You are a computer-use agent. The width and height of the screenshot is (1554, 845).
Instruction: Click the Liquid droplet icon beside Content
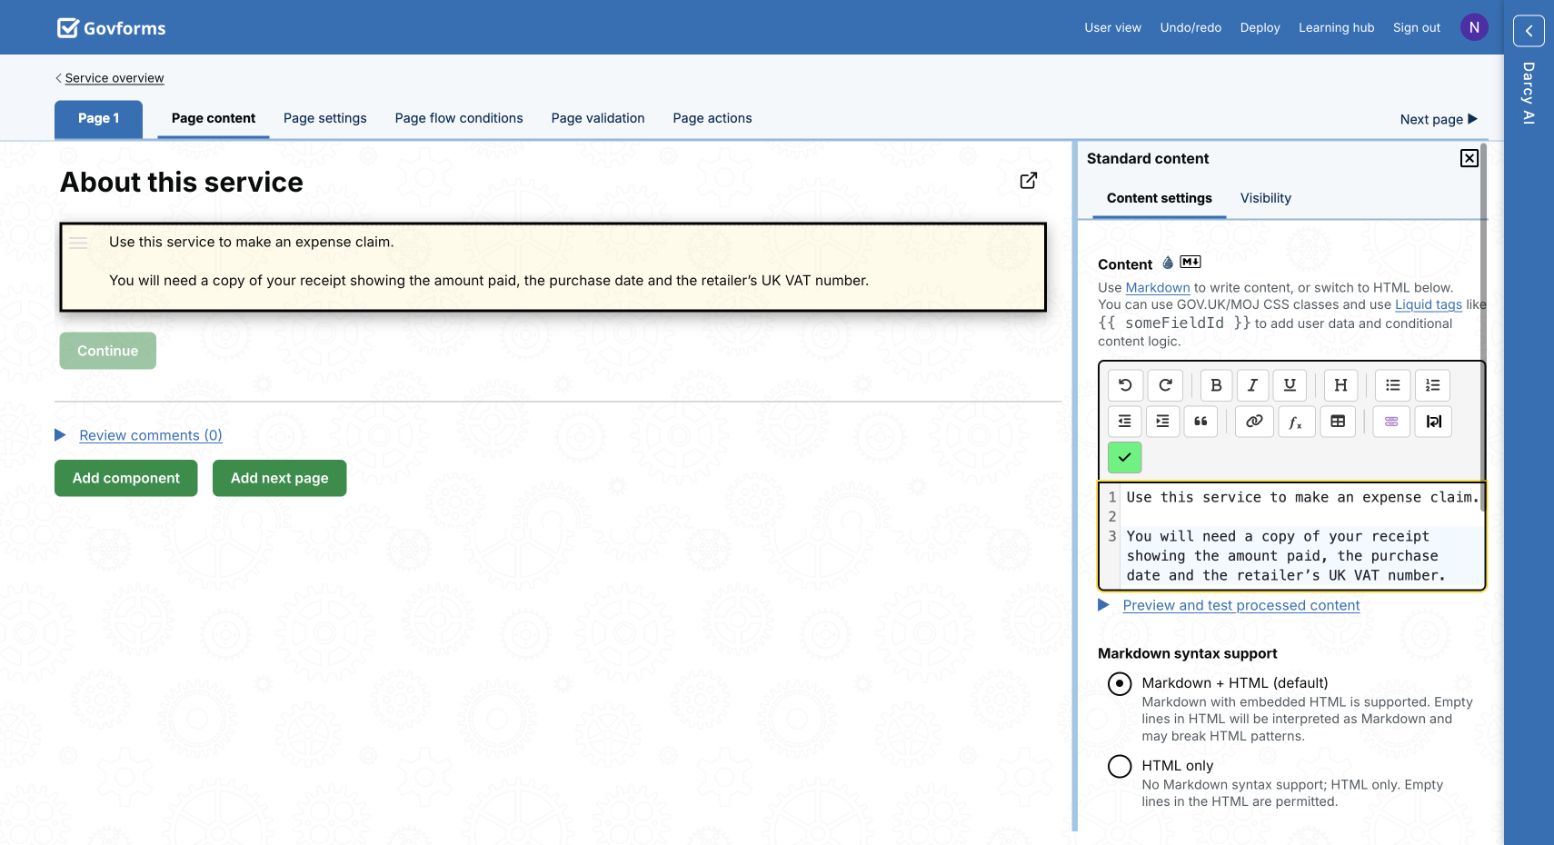point(1167,263)
